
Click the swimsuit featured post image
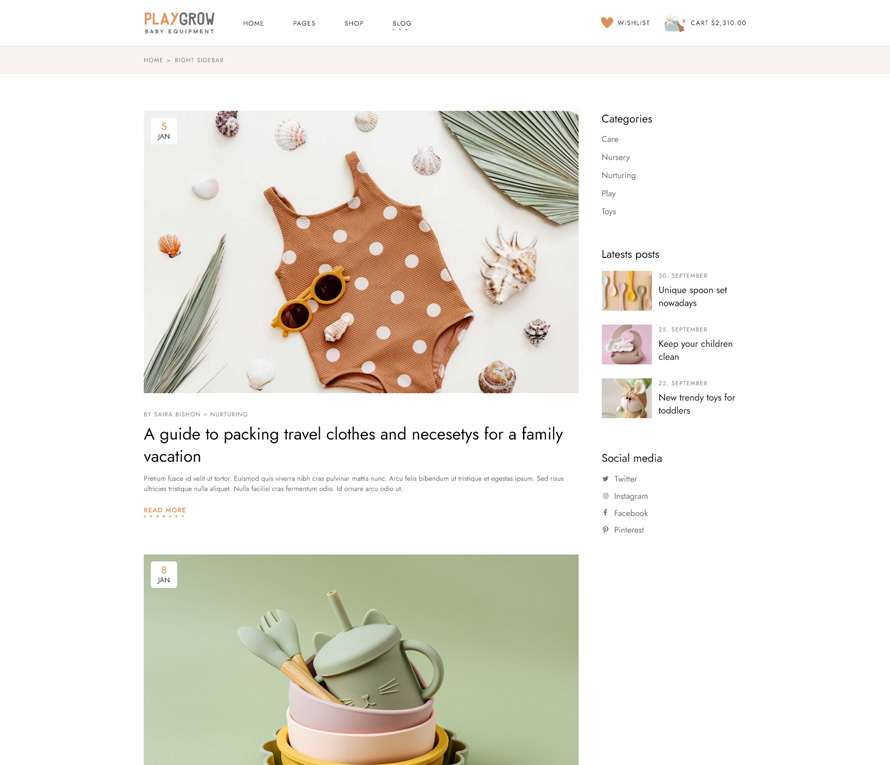(361, 252)
